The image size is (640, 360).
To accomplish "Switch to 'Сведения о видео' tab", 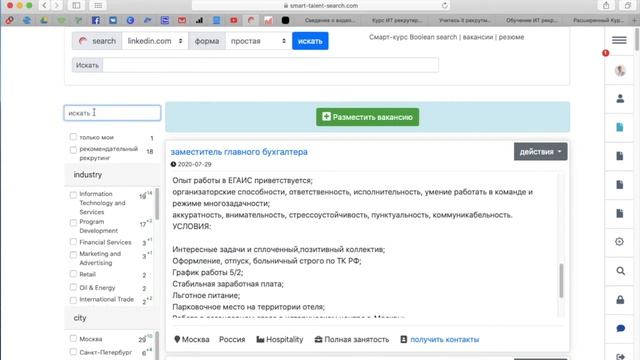I will [x=330, y=20].
